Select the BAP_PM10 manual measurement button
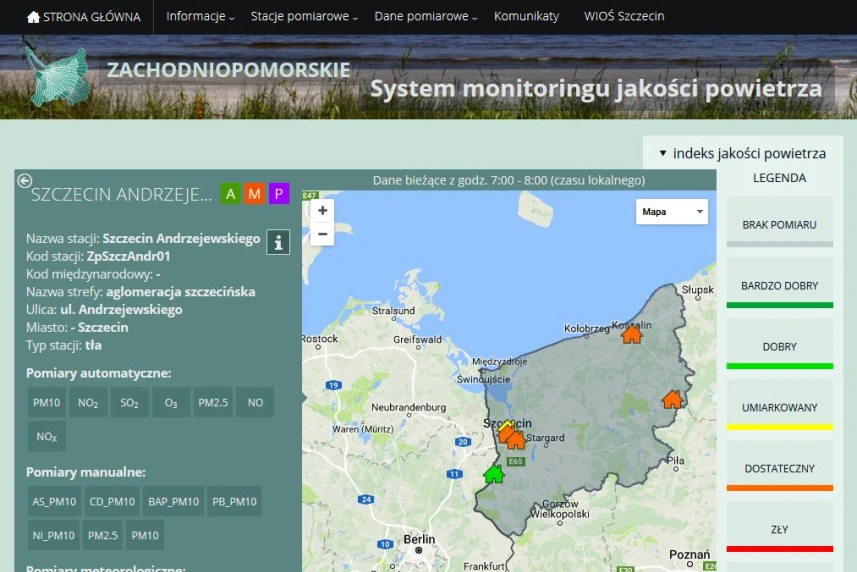 [x=173, y=501]
